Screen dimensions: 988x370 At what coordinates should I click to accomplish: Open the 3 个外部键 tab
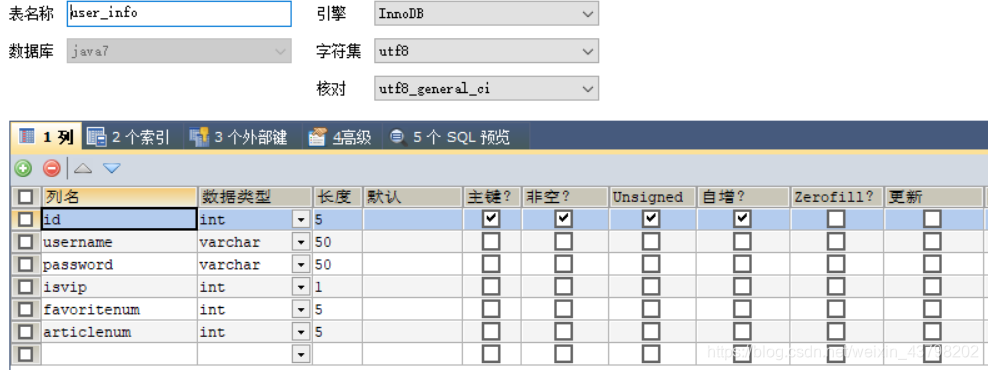238,137
